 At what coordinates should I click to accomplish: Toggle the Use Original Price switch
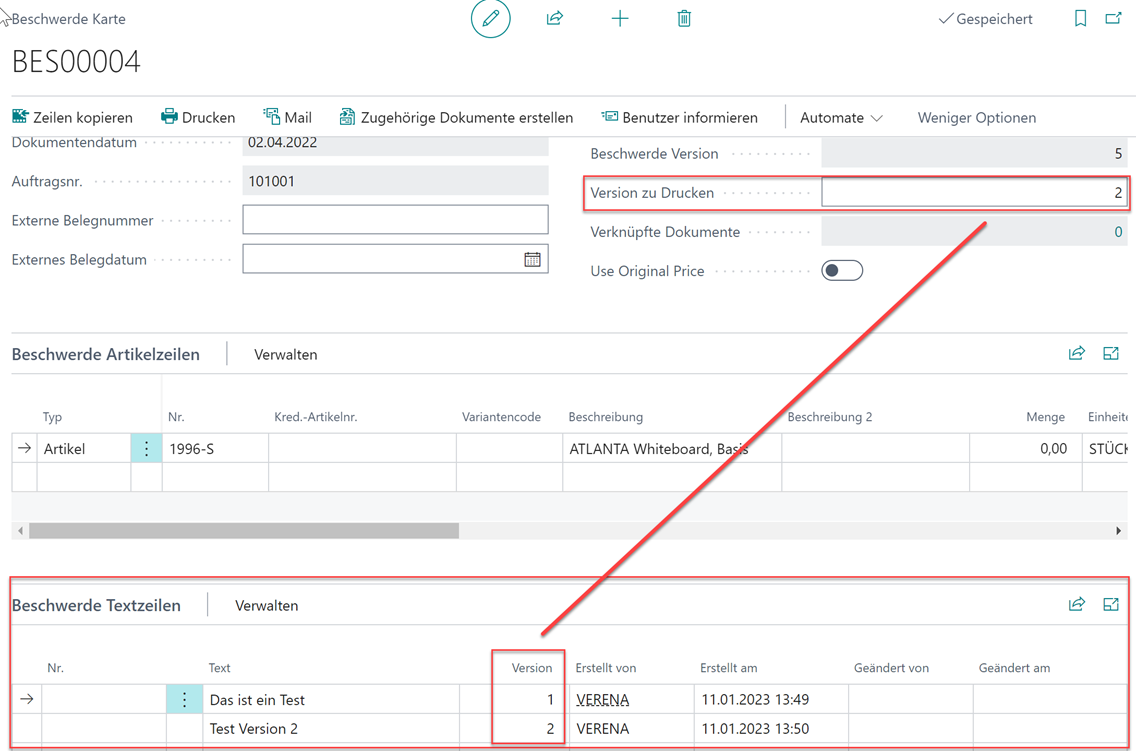coord(842,271)
